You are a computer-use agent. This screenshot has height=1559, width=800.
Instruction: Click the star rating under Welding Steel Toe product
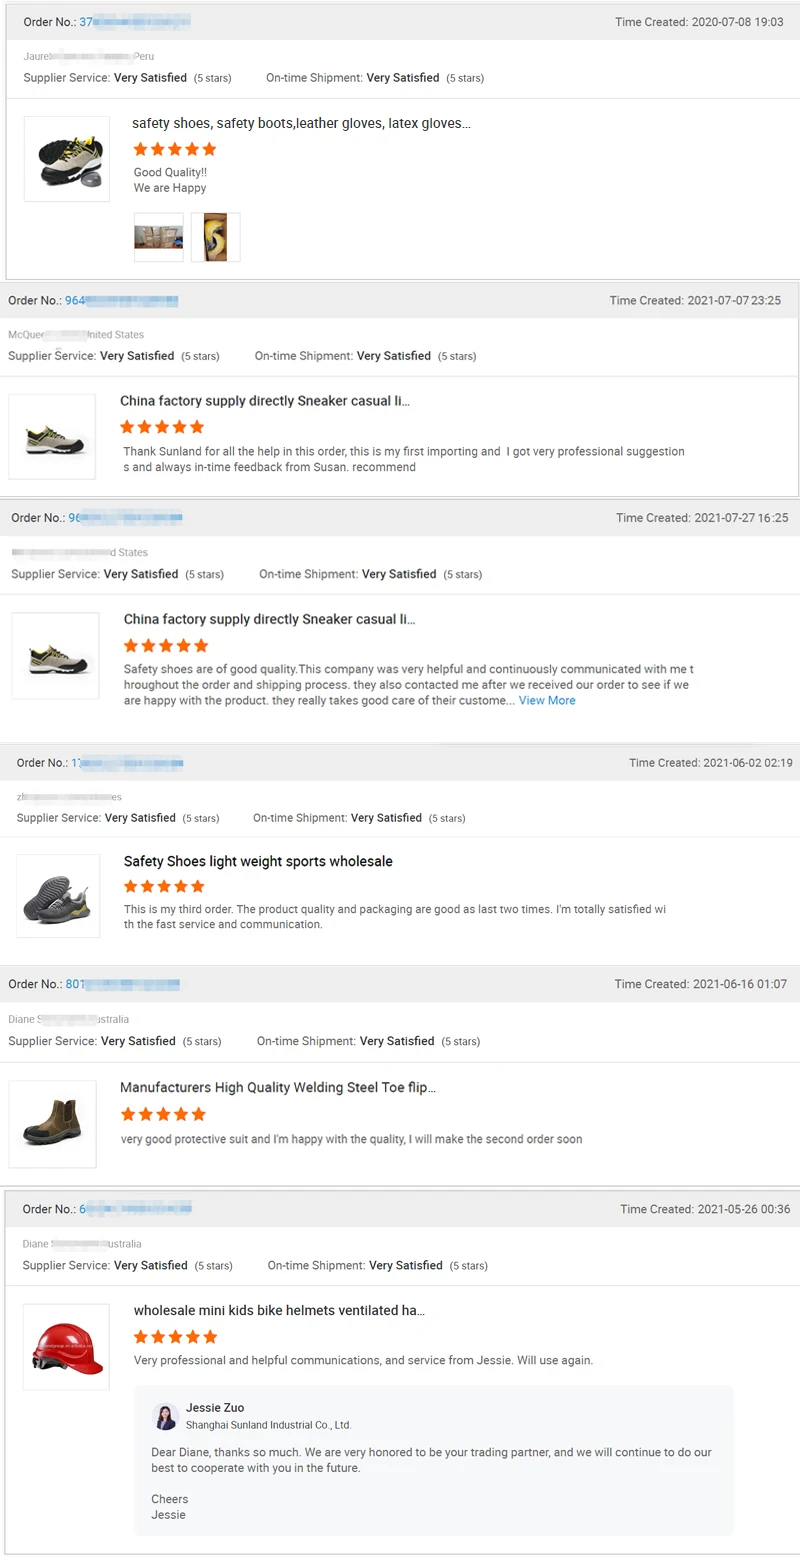(x=163, y=1114)
